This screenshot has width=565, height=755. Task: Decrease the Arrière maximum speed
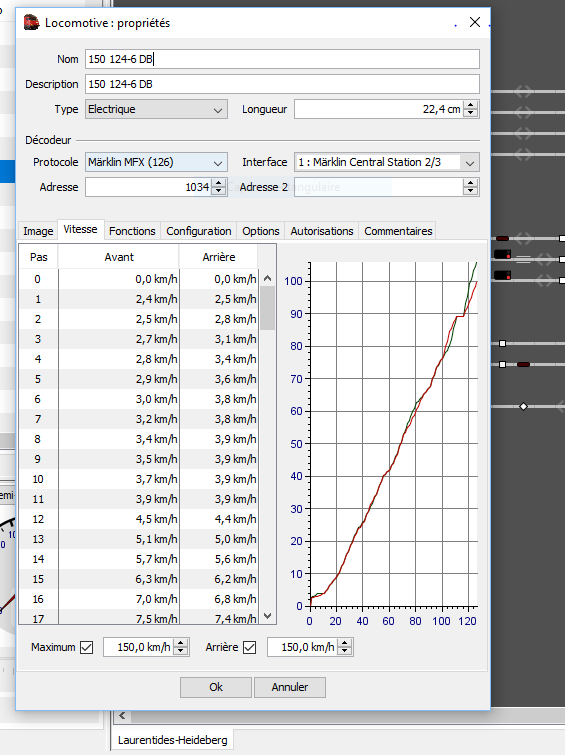pos(344,651)
